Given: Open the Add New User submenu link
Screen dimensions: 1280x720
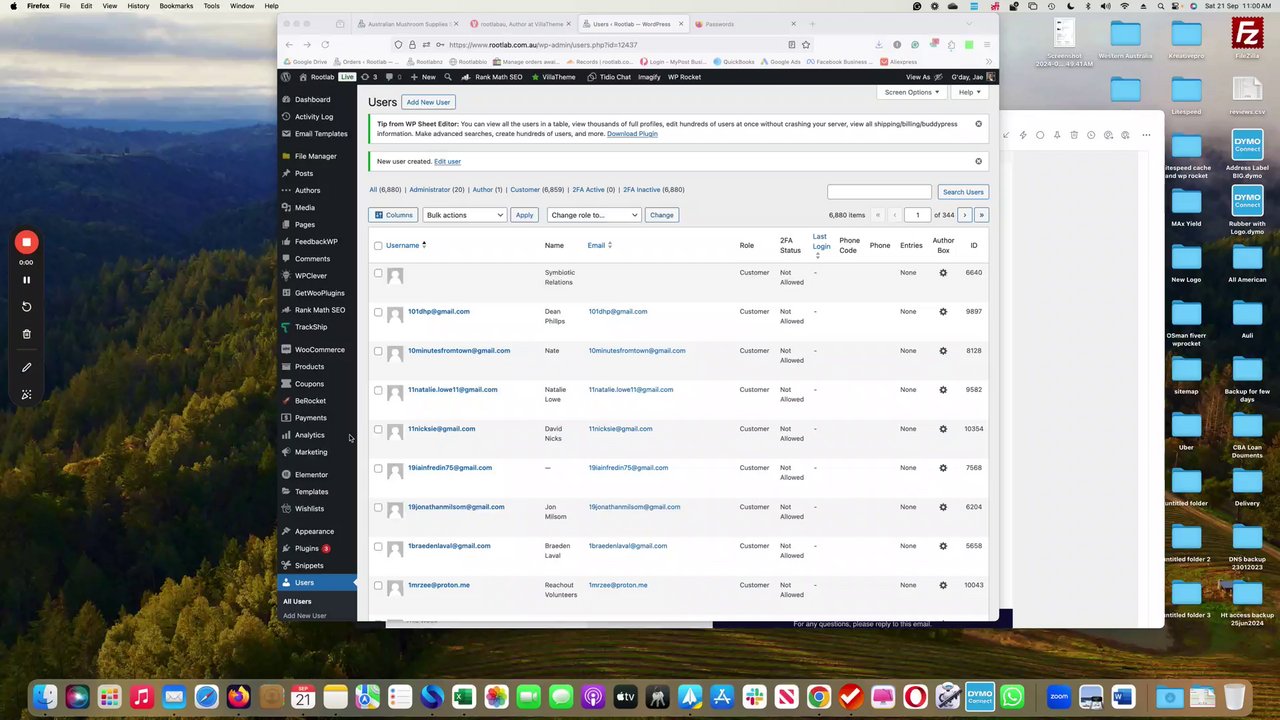Looking at the screenshot, I should point(304,616).
